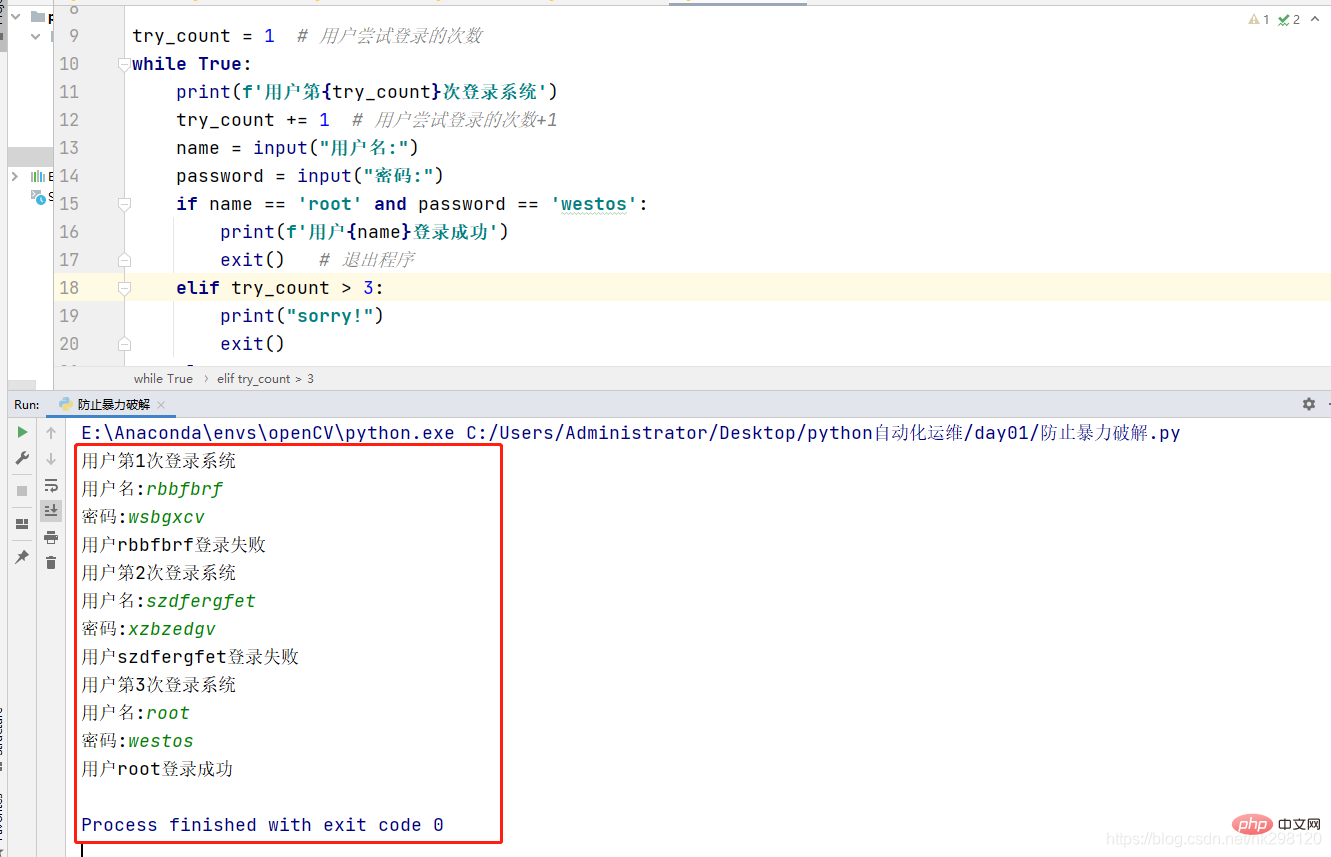Pin the Run tab with pin icon

click(22, 557)
